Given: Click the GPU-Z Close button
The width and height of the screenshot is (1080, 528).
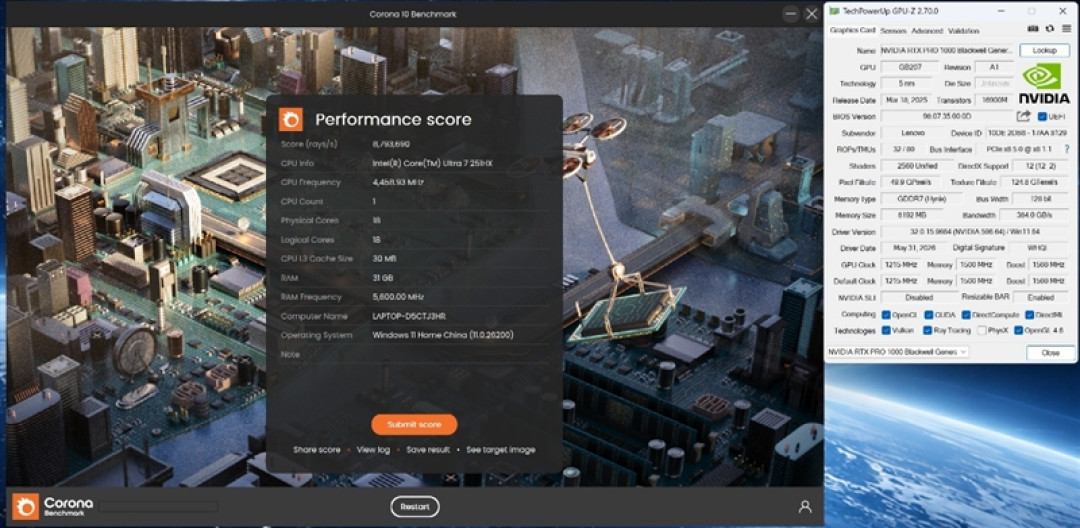Looking at the screenshot, I should (1050, 352).
